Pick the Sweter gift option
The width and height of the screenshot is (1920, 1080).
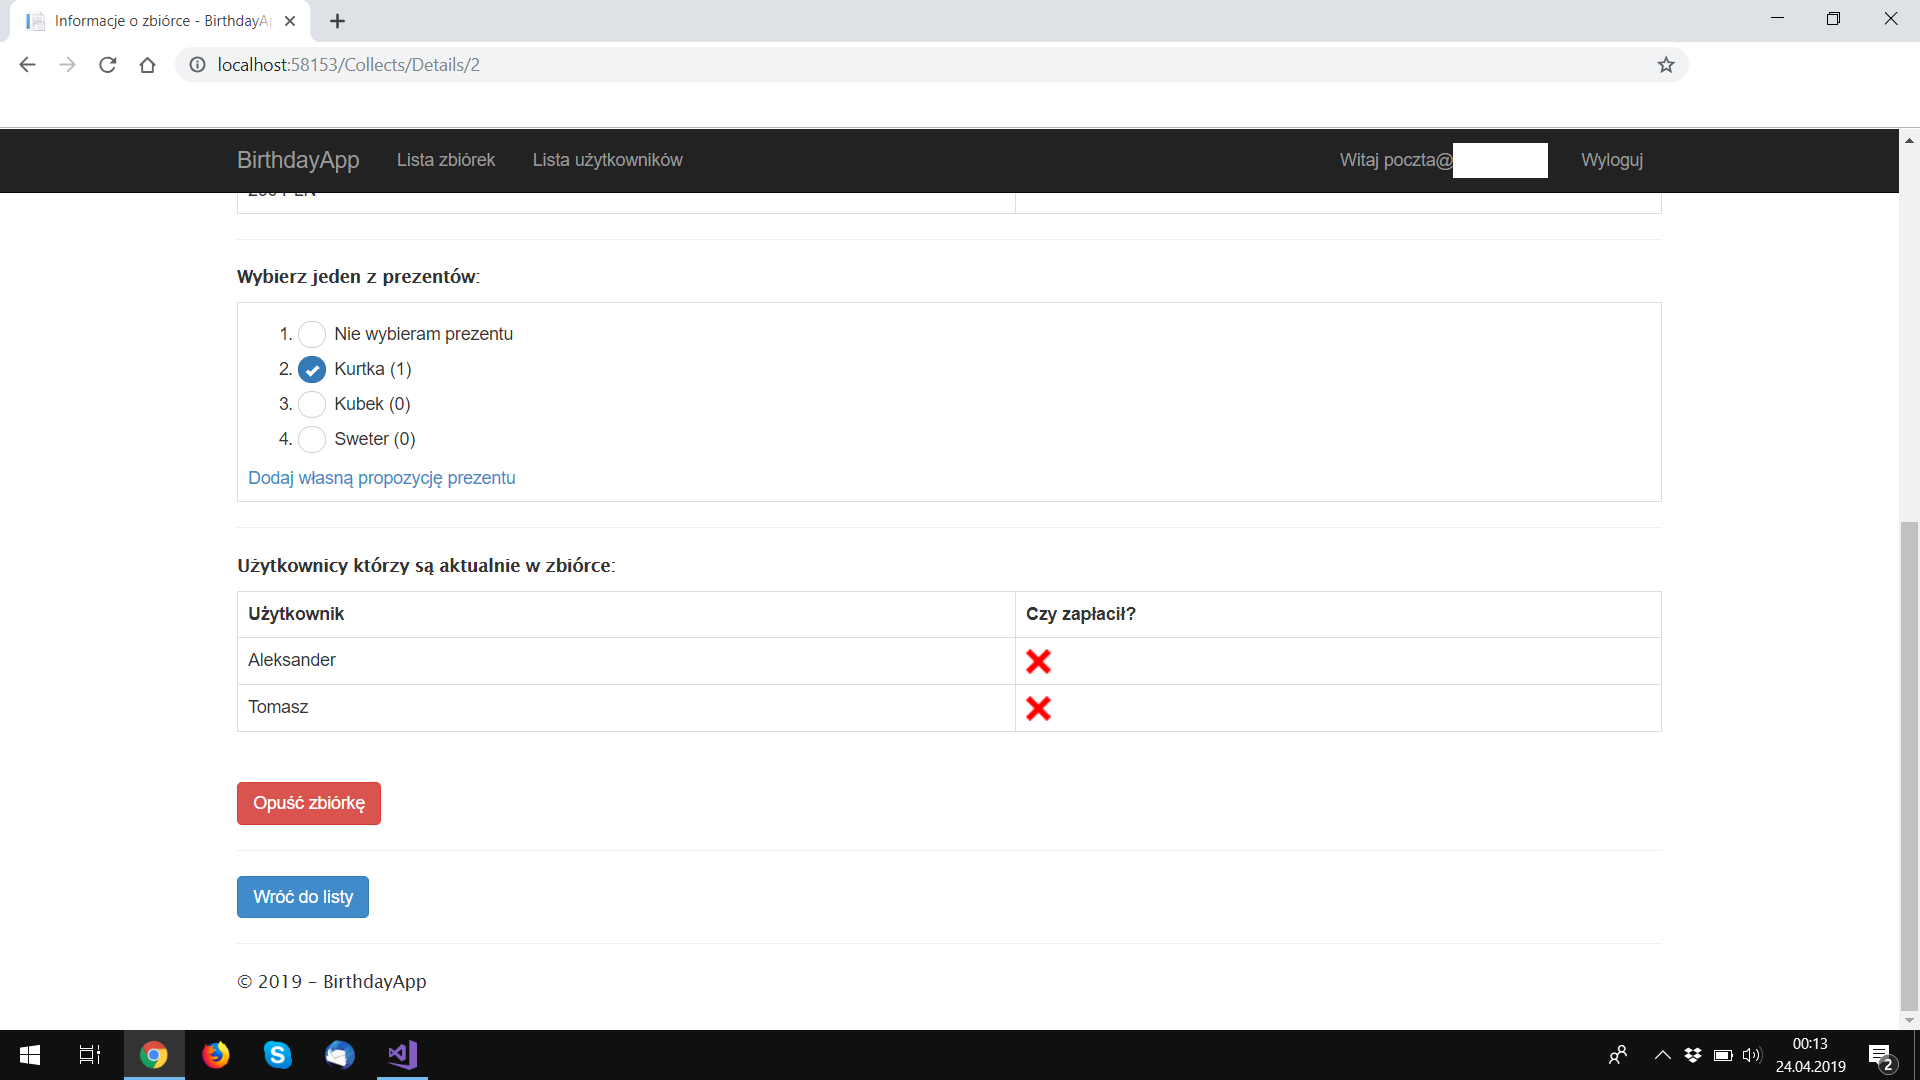coord(312,439)
